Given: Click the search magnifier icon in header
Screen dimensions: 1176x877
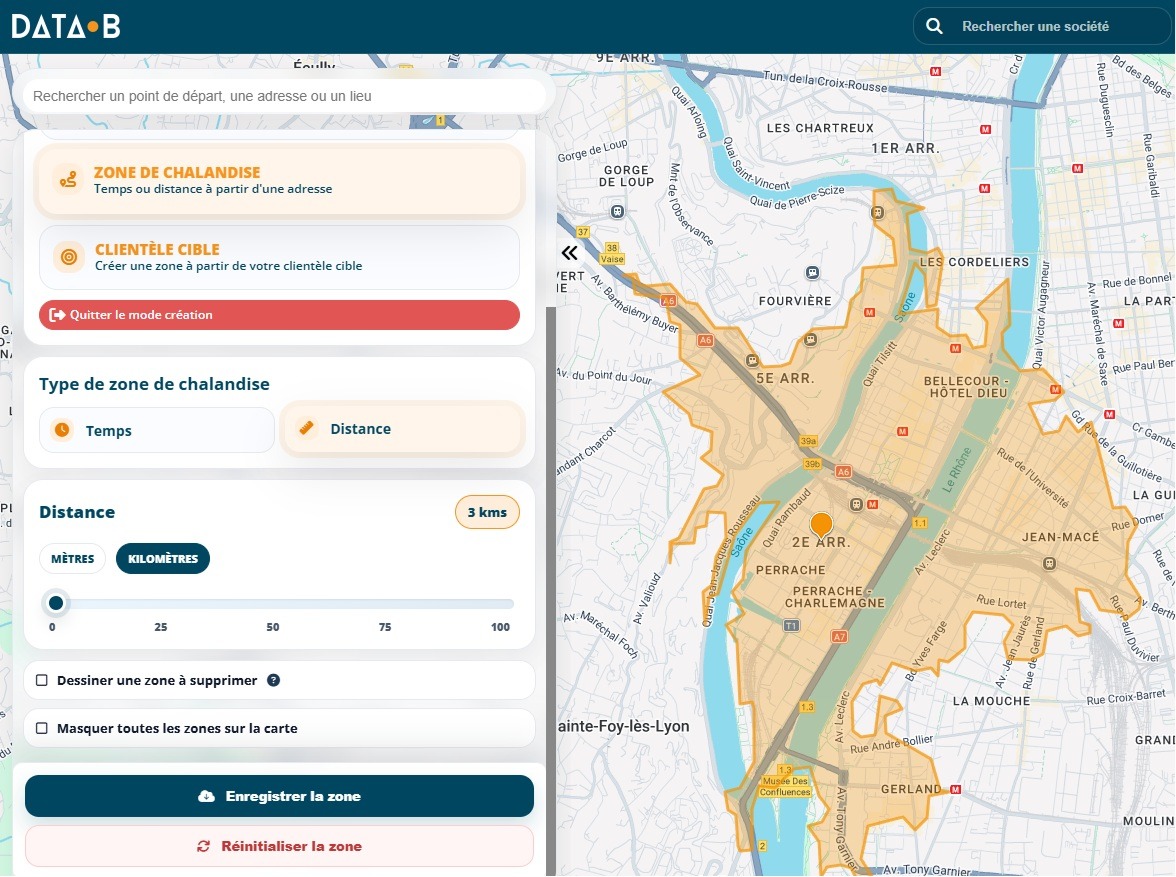Looking at the screenshot, I should 934,26.
